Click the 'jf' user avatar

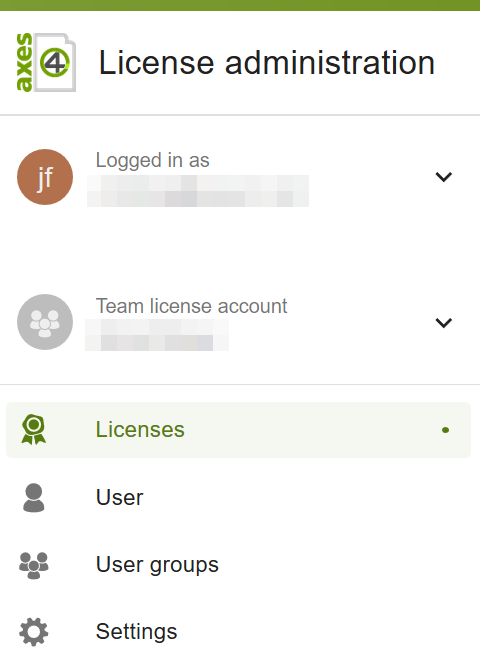coord(45,177)
